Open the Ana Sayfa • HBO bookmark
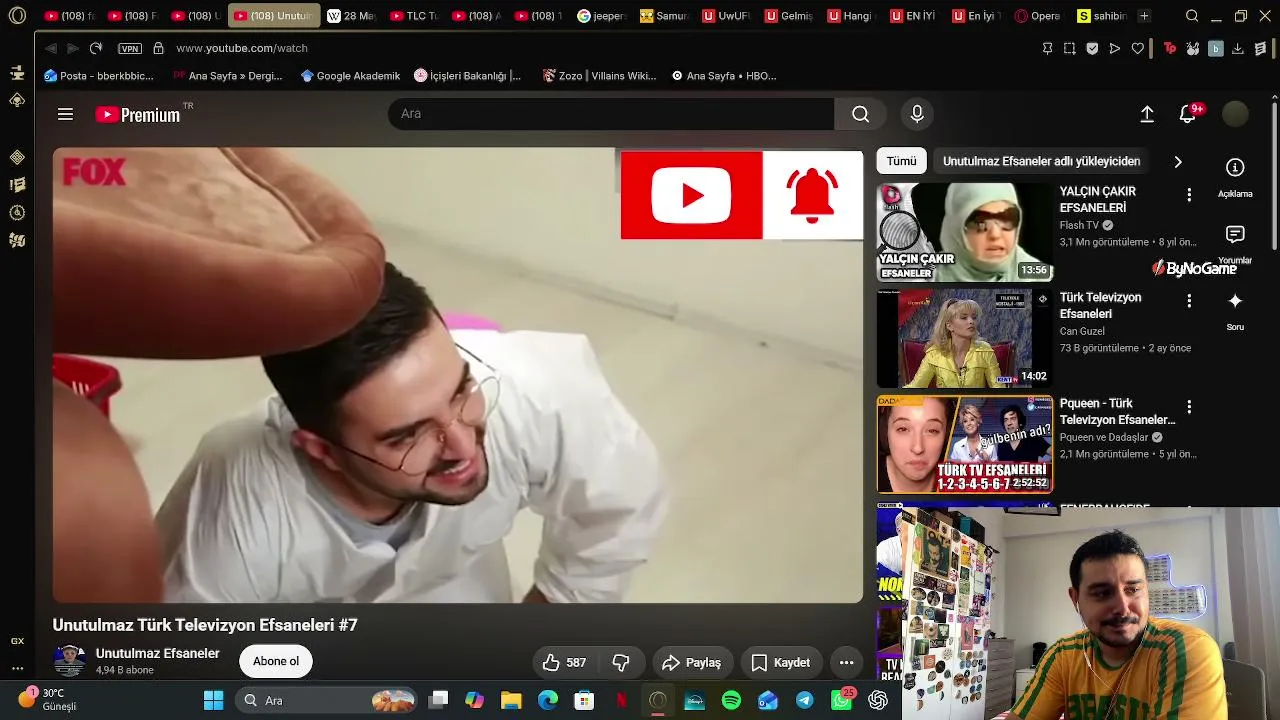This screenshot has width=1280, height=720. click(x=724, y=76)
